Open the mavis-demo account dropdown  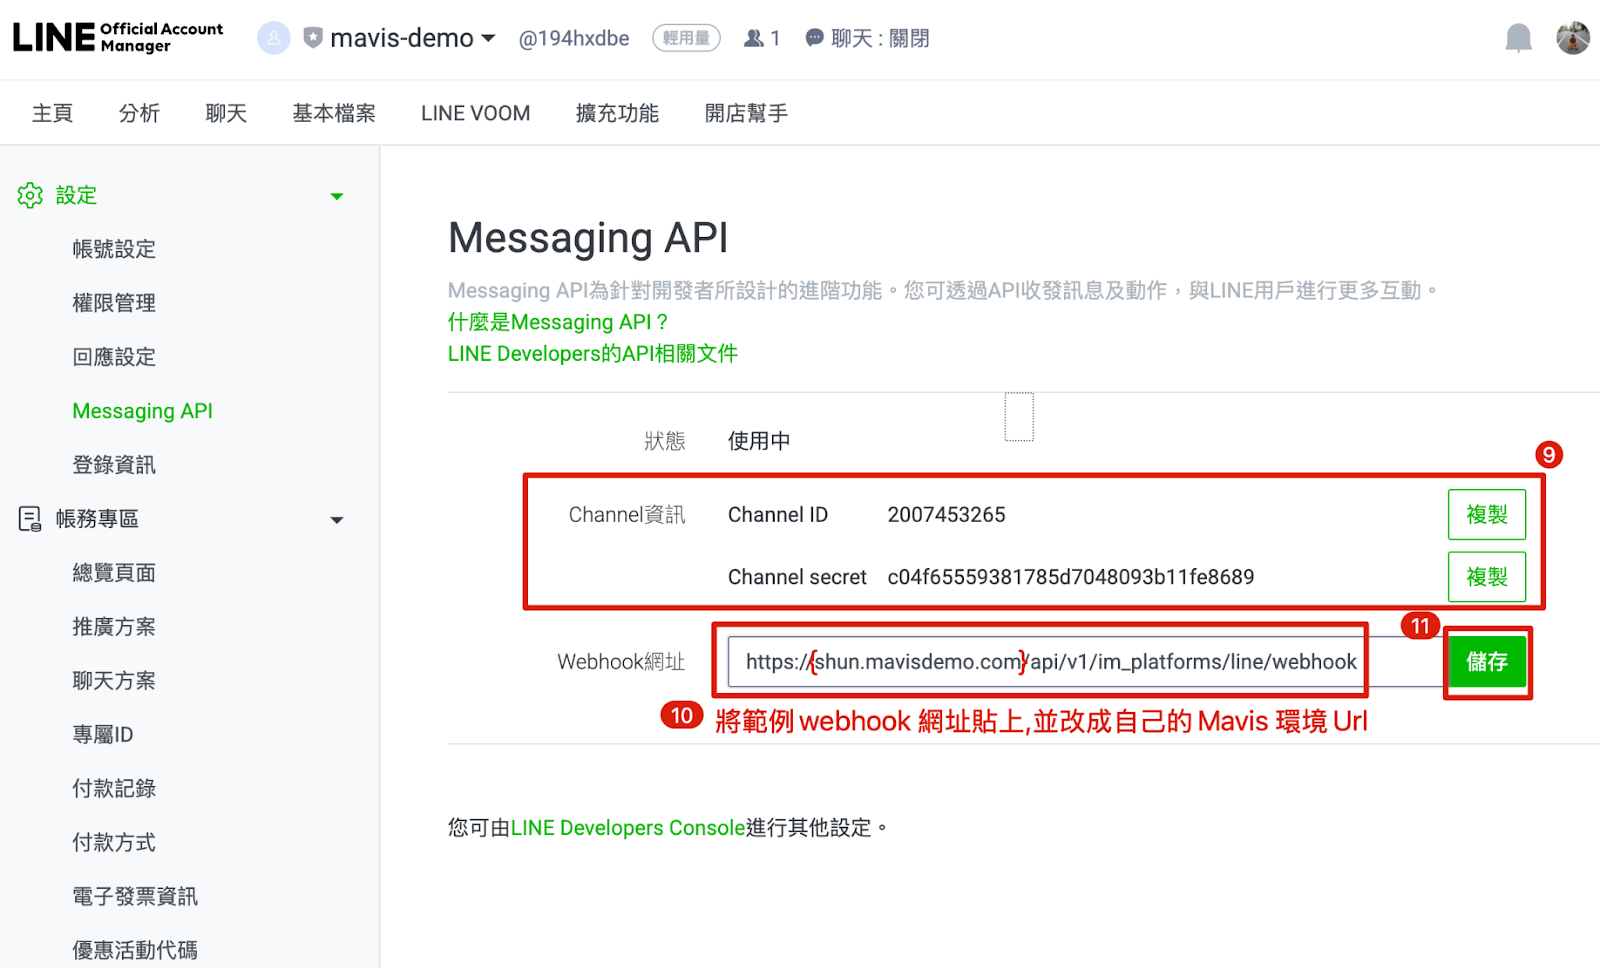412,38
